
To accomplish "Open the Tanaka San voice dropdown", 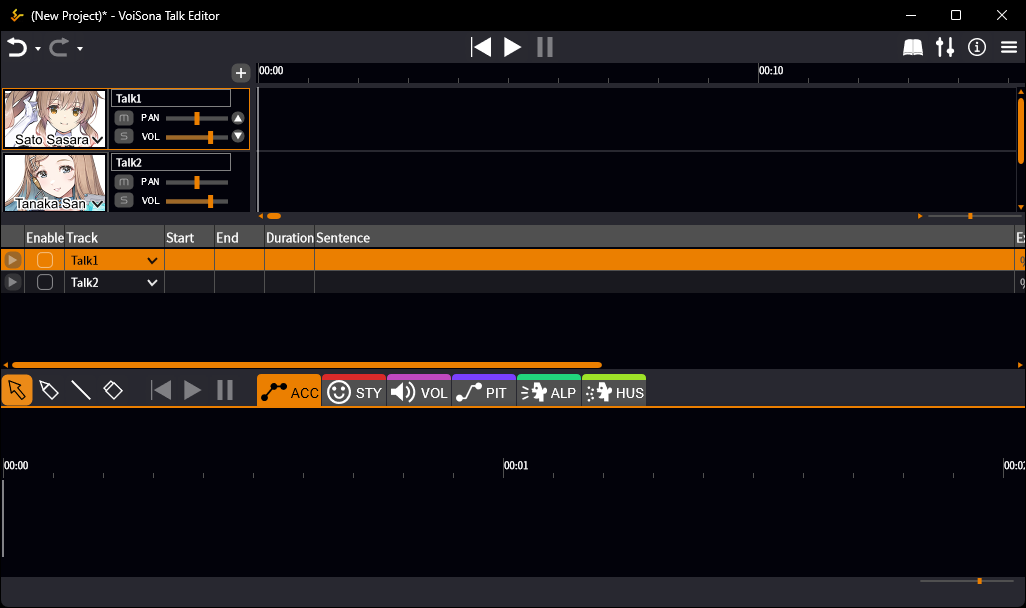I will pyautogui.click(x=97, y=204).
